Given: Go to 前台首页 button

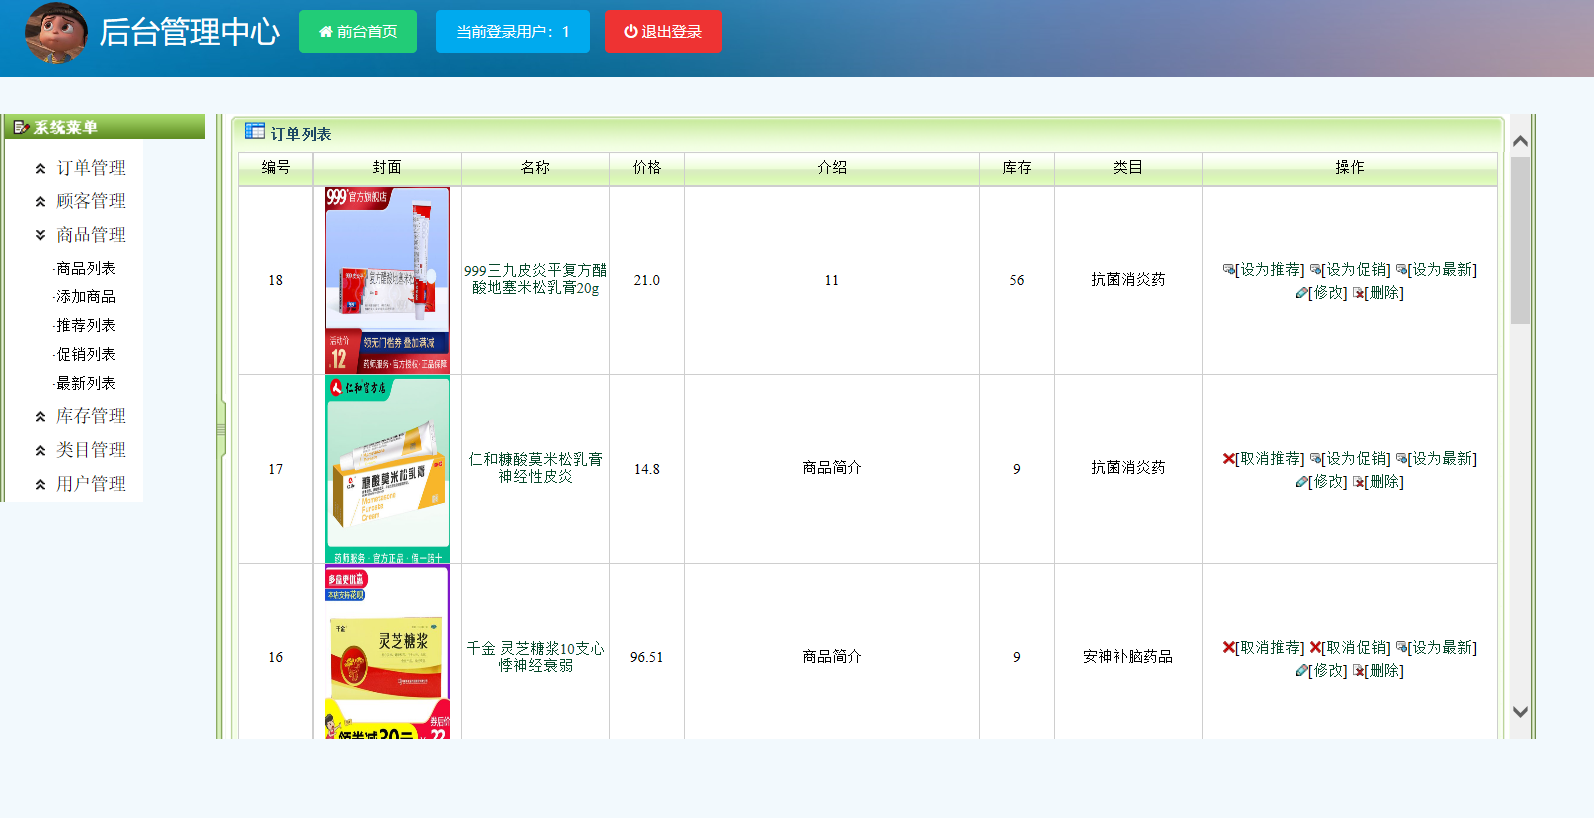Looking at the screenshot, I should [358, 32].
